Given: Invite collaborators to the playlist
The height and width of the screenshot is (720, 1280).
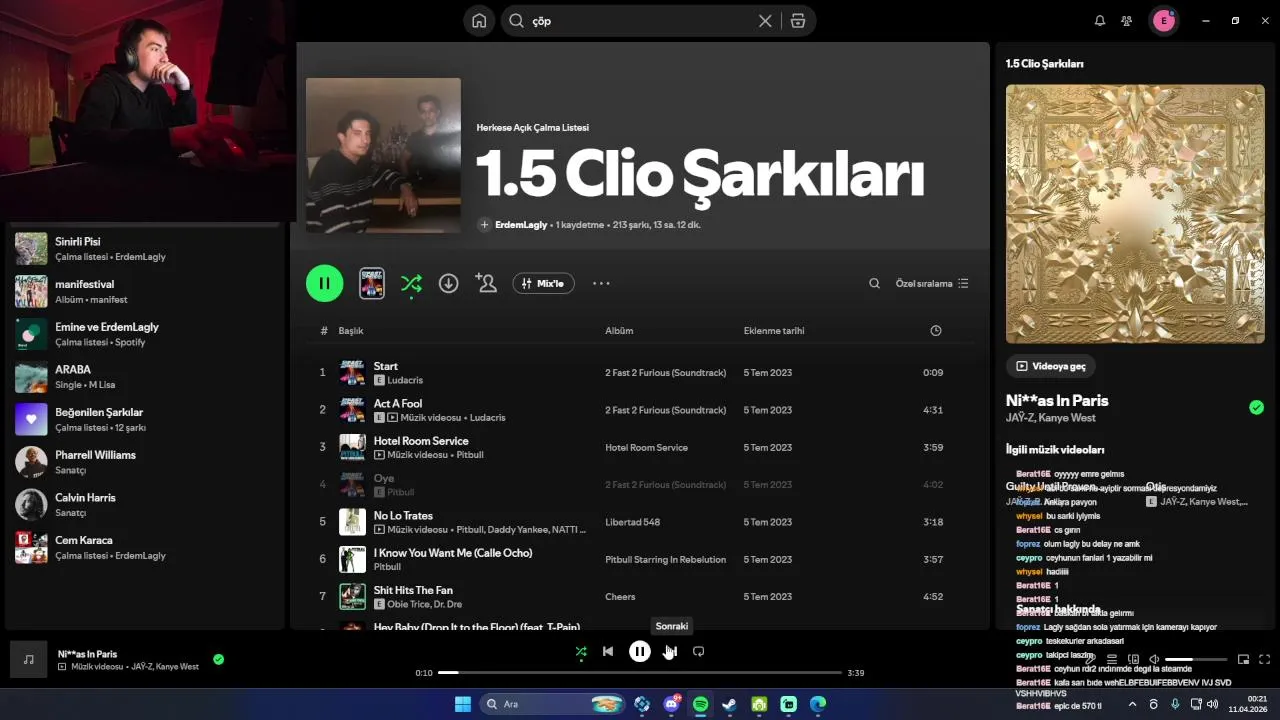Looking at the screenshot, I should click(x=487, y=283).
